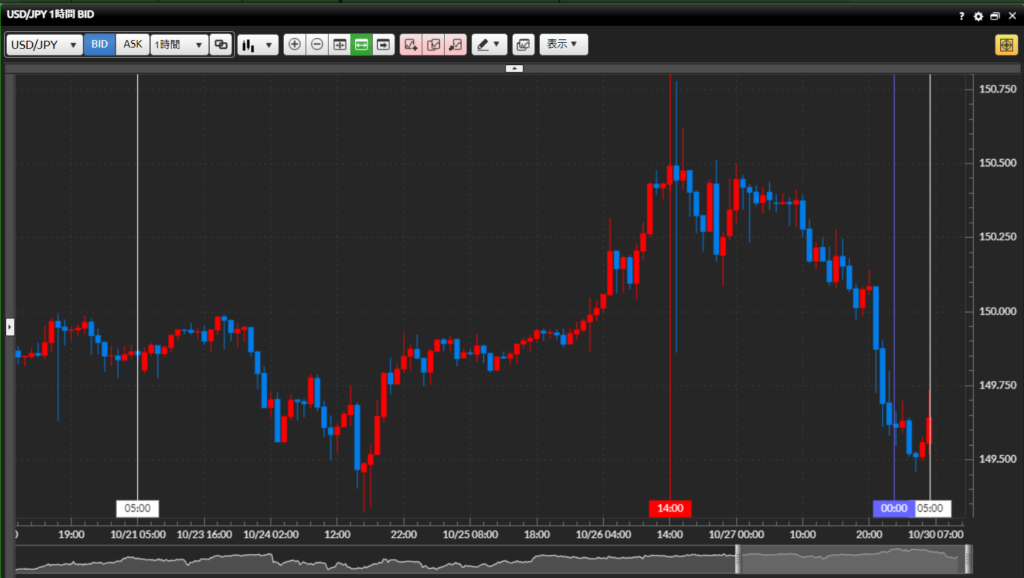Click the green horizontal fit-width icon
Image resolution: width=1024 pixels, height=578 pixels.
tap(361, 45)
